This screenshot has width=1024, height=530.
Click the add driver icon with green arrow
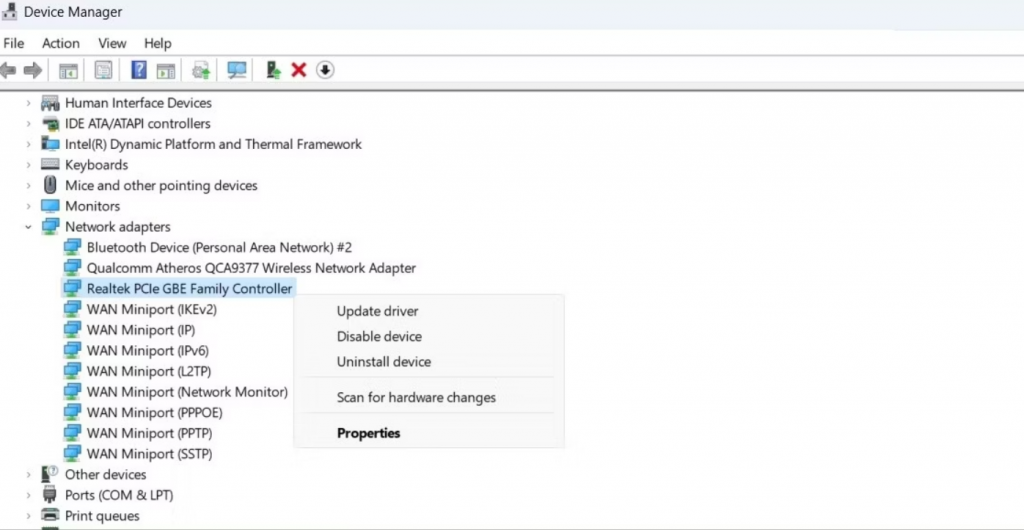click(273, 70)
